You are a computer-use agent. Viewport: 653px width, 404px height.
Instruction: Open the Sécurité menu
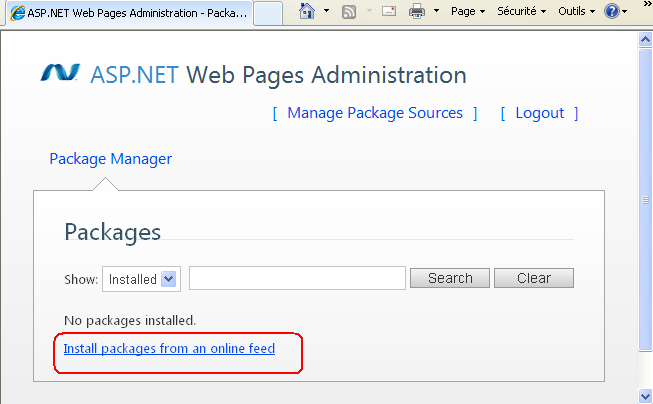pos(522,12)
